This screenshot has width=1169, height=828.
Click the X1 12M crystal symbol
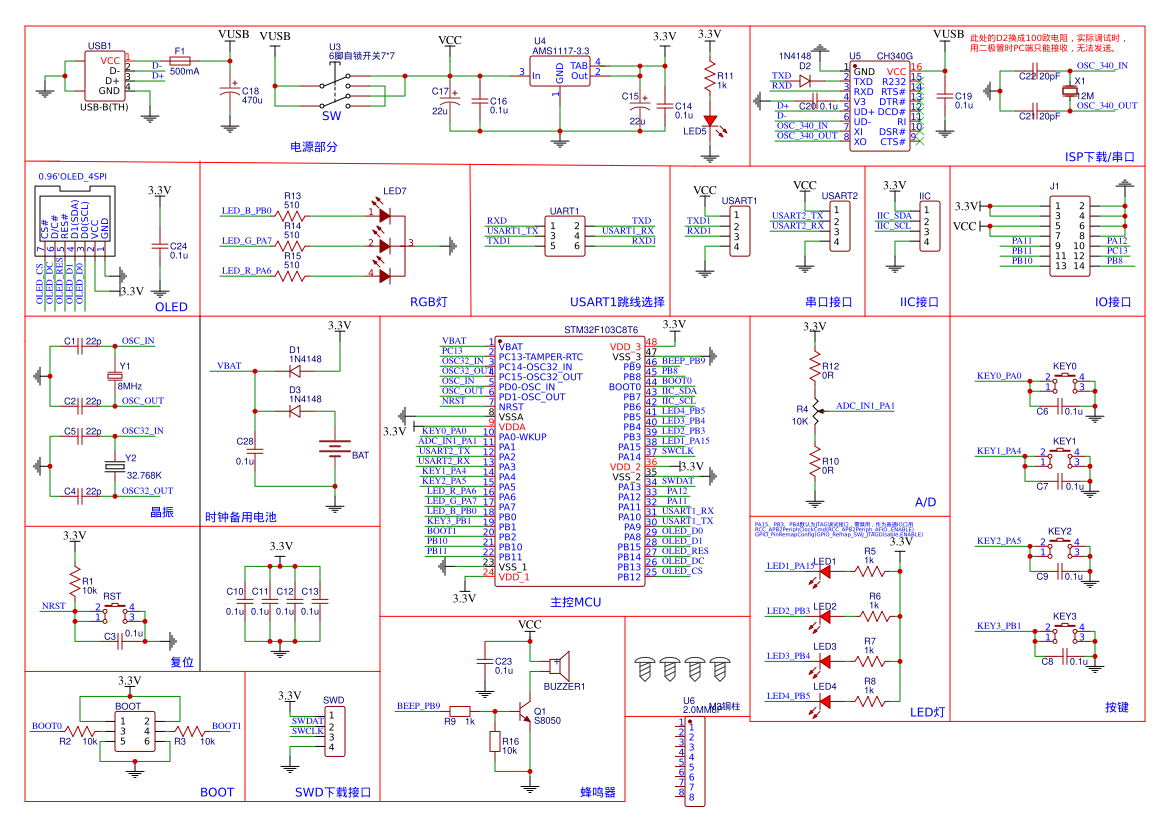pos(1070,91)
